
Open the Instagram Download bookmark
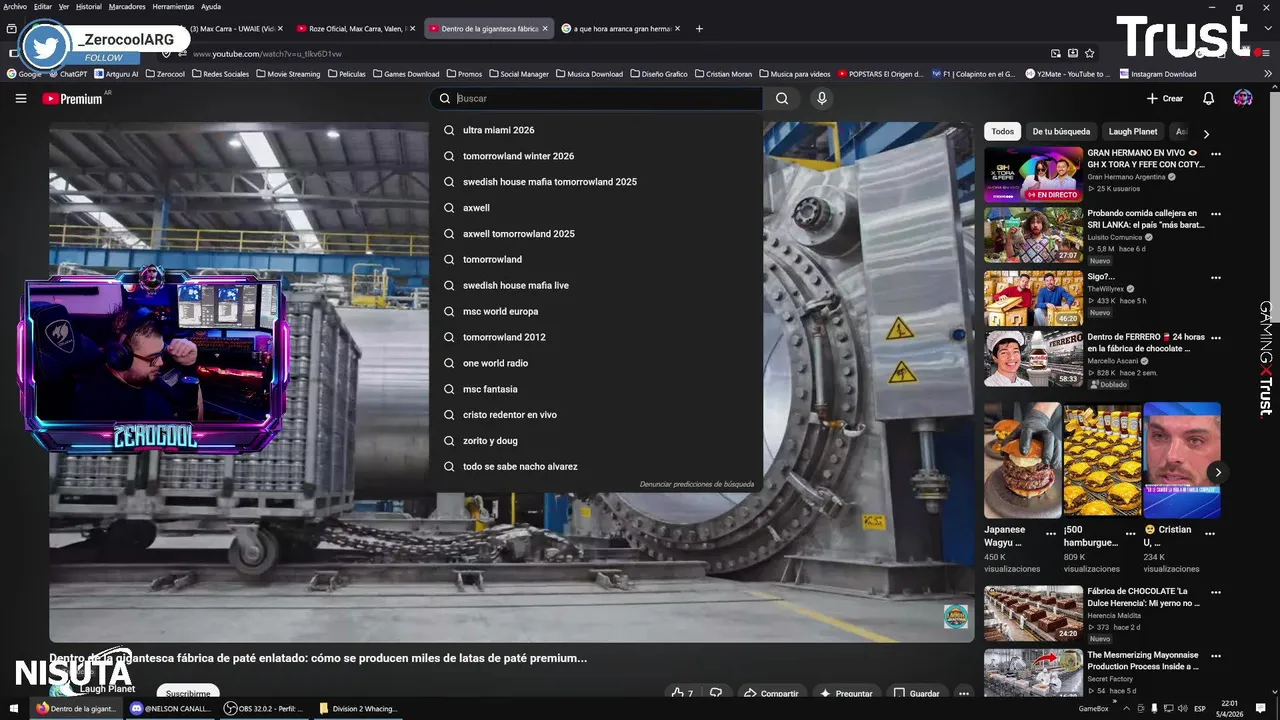[x=1158, y=74]
